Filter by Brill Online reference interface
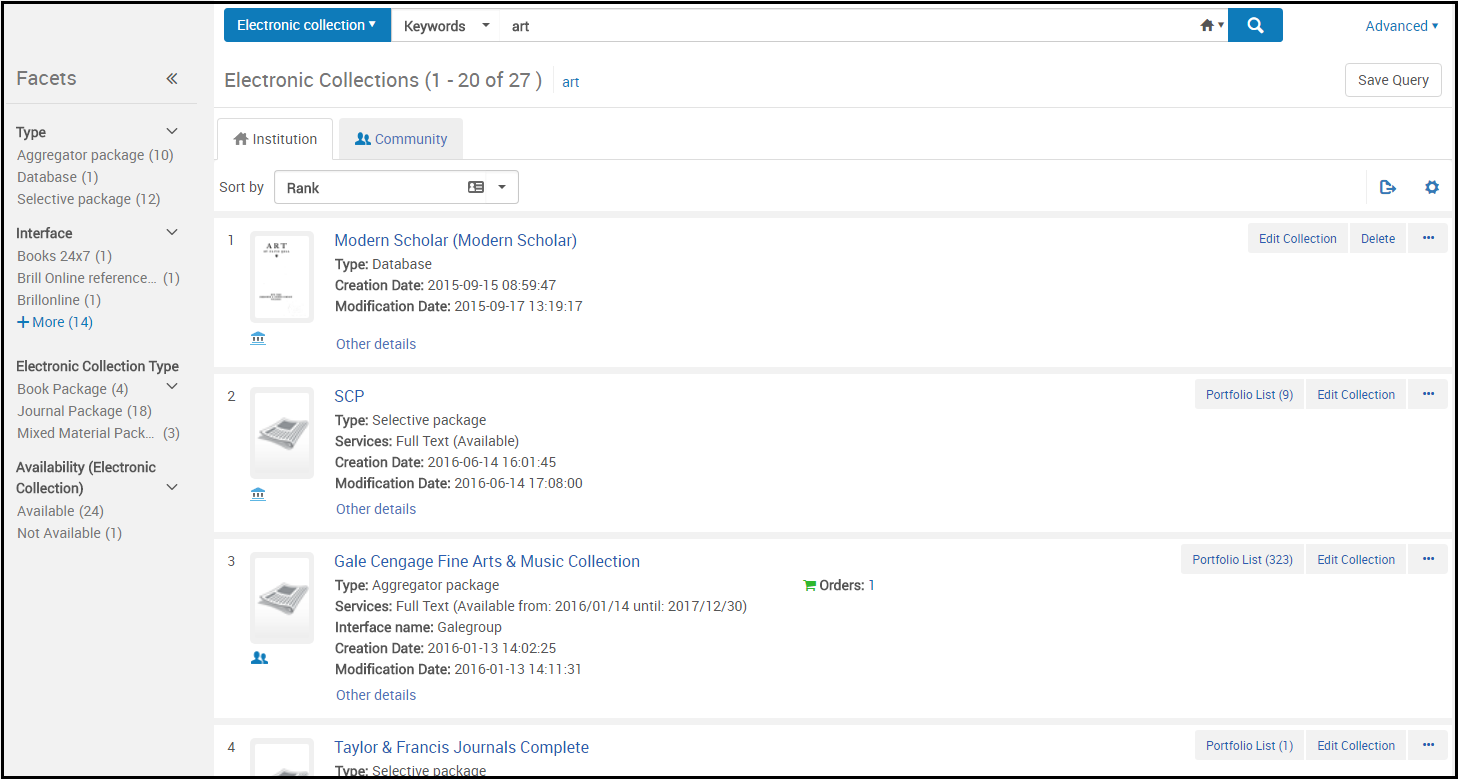The height and width of the screenshot is (779, 1458). [x=98, y=278]
